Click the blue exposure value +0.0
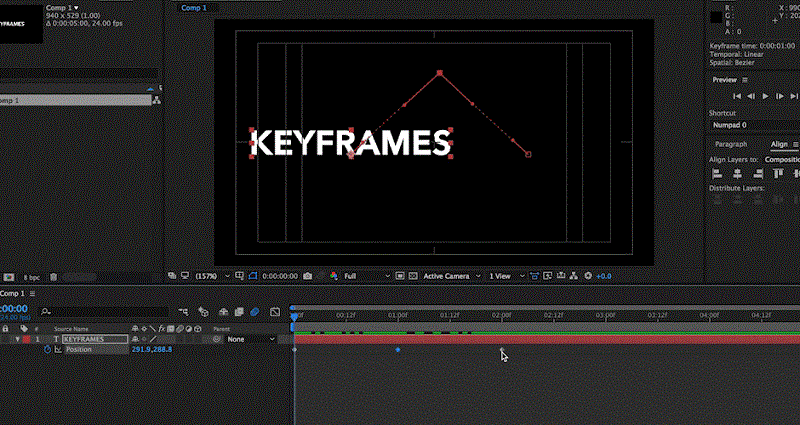The width and height of the screenshot is (800, 425). (604, 276)
